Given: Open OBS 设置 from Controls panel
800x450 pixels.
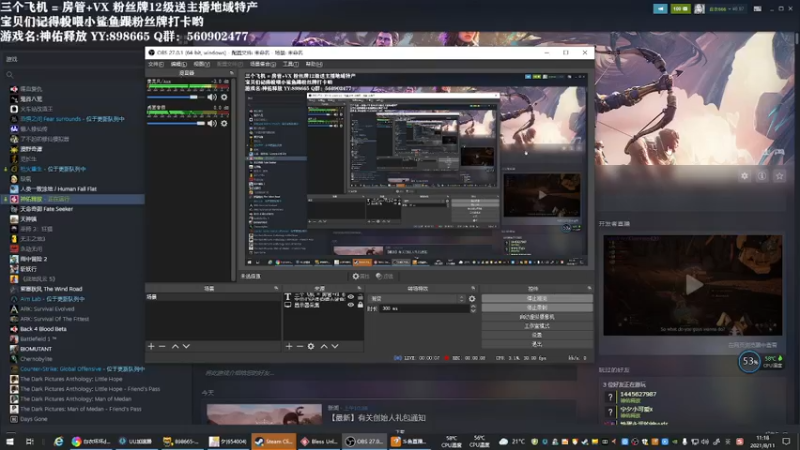Looking at the screenshot, I should (x=537, y=335).
